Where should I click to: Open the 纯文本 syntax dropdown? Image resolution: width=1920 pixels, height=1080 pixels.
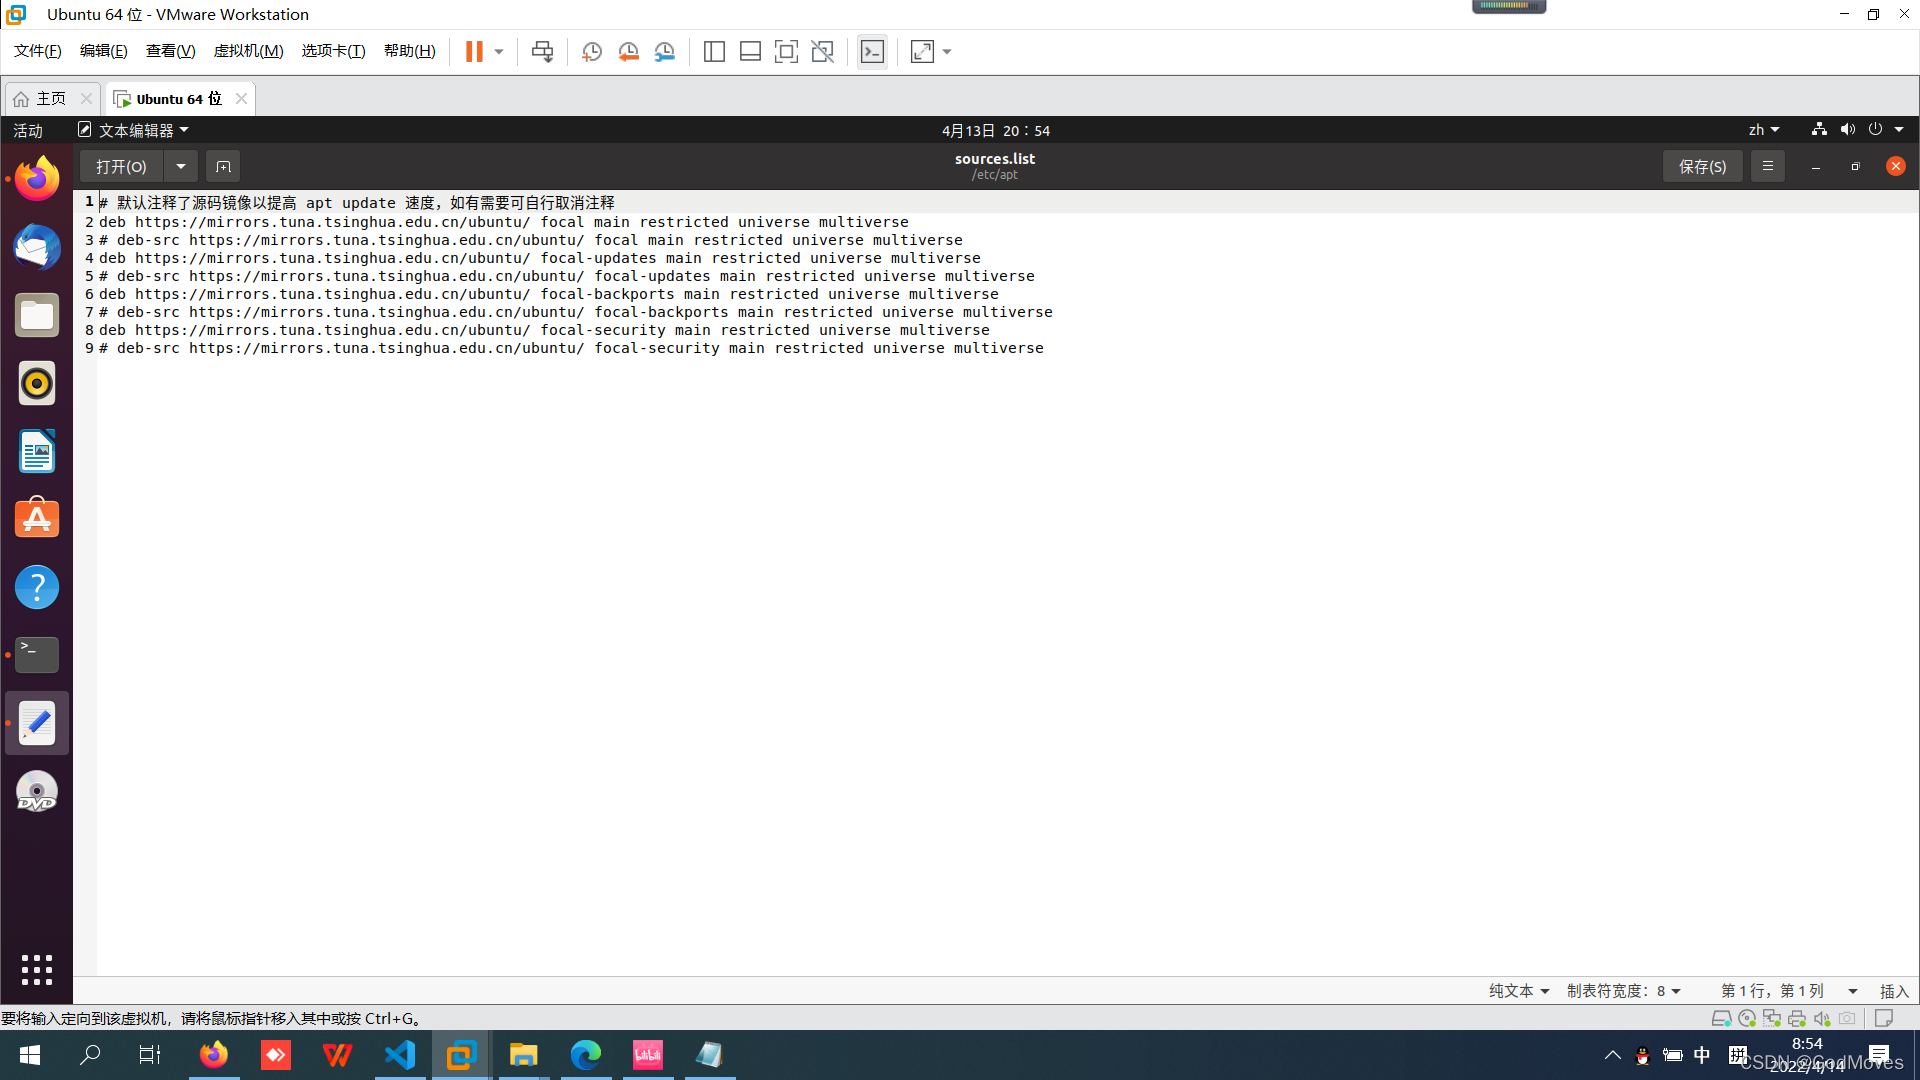[x=1518, y=991]
